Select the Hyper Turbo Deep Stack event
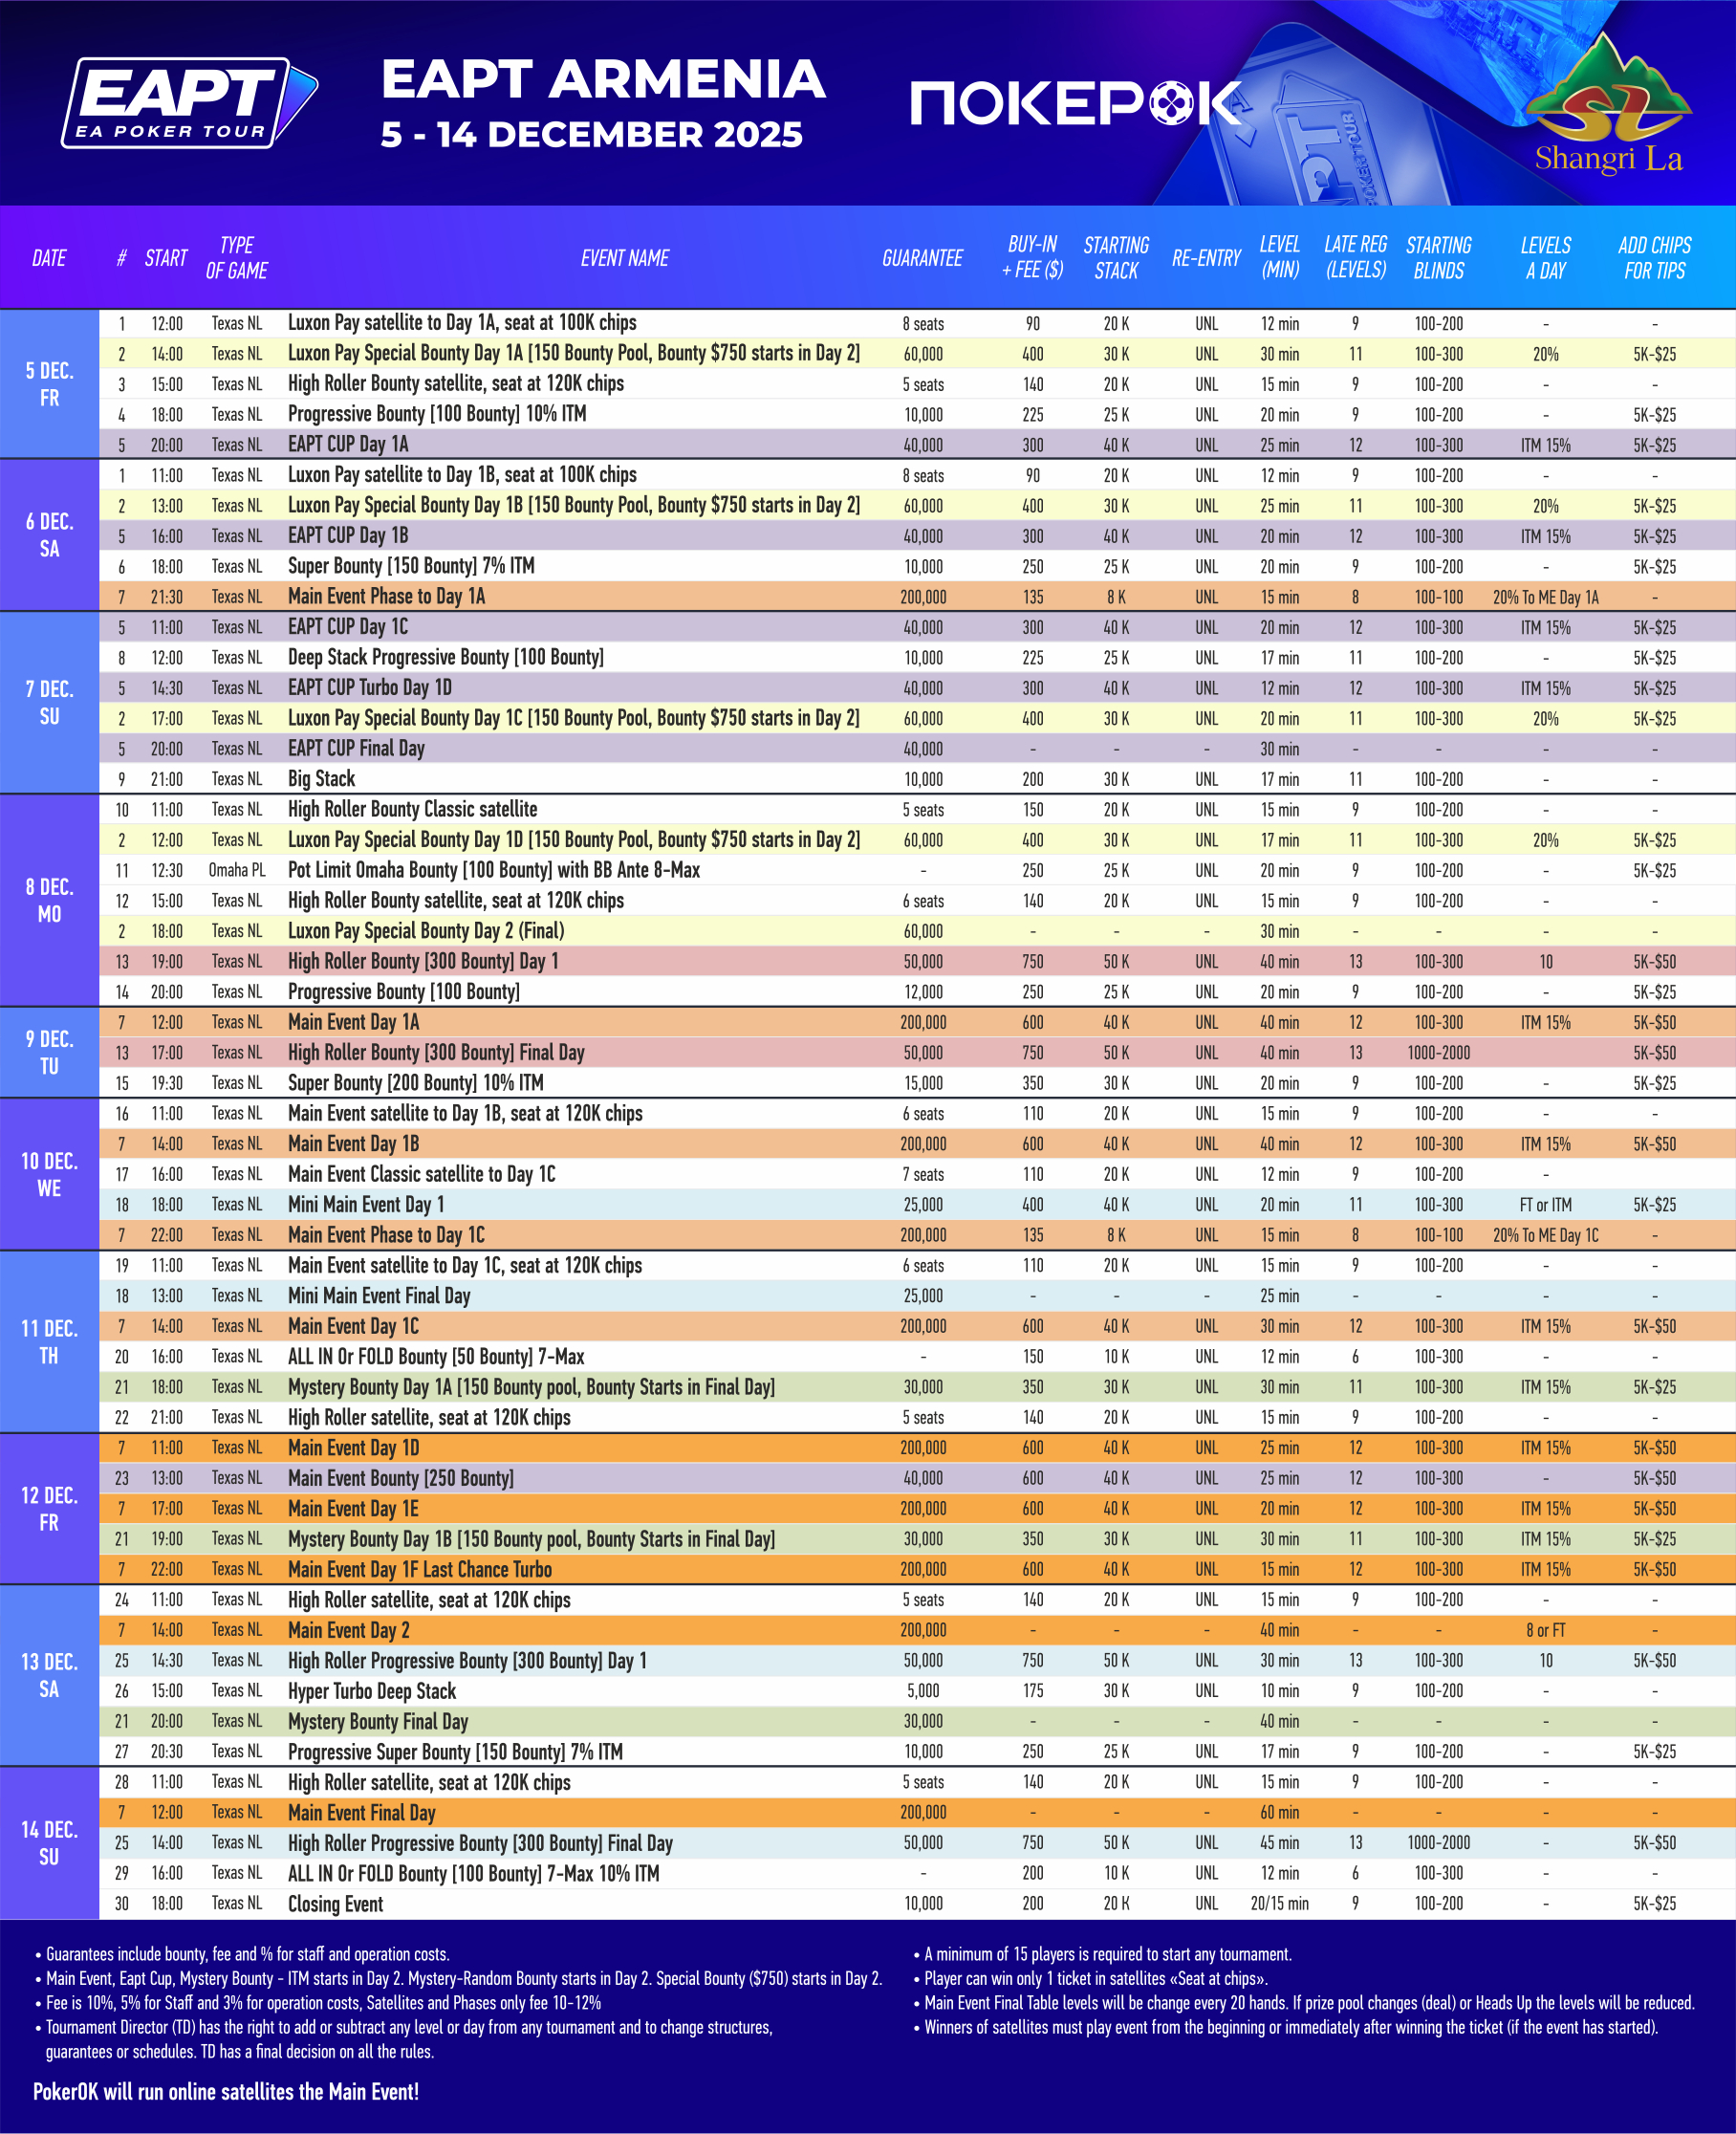This screenshot has height=2134, width=1736. coord(371,1691)
